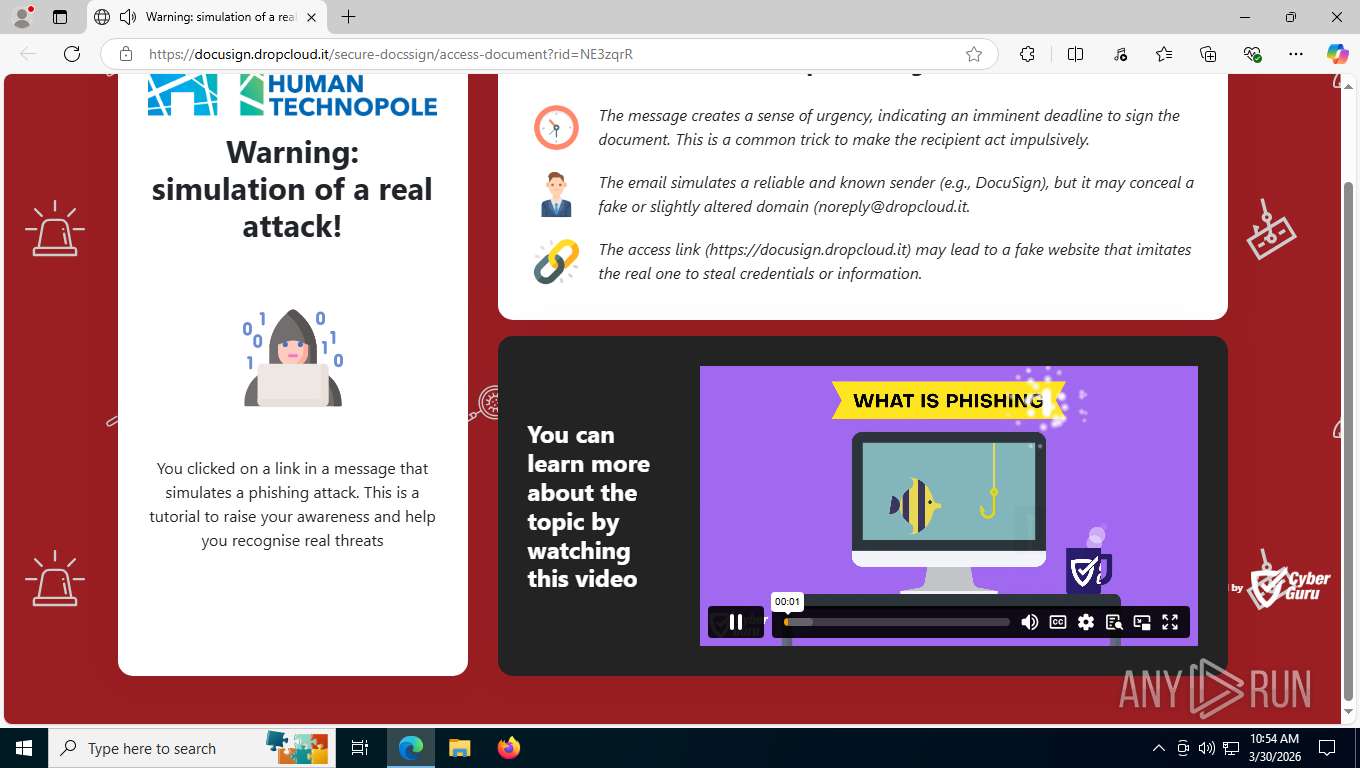Refresh the current page
The height and width of the screenshot is (768, 1360).
point(72,54)
